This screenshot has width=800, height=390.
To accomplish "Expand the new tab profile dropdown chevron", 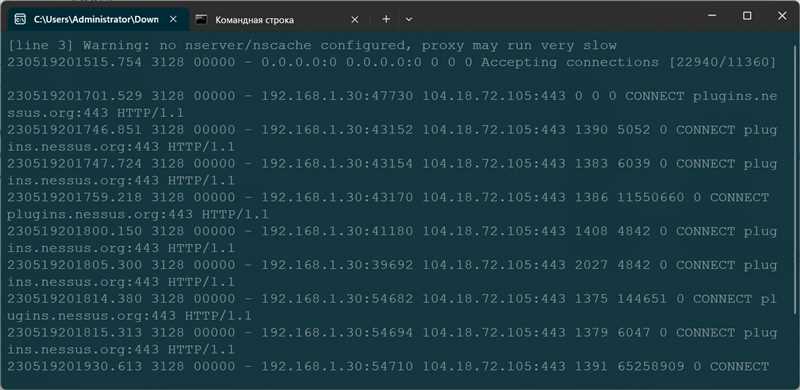I will point(409,19).
